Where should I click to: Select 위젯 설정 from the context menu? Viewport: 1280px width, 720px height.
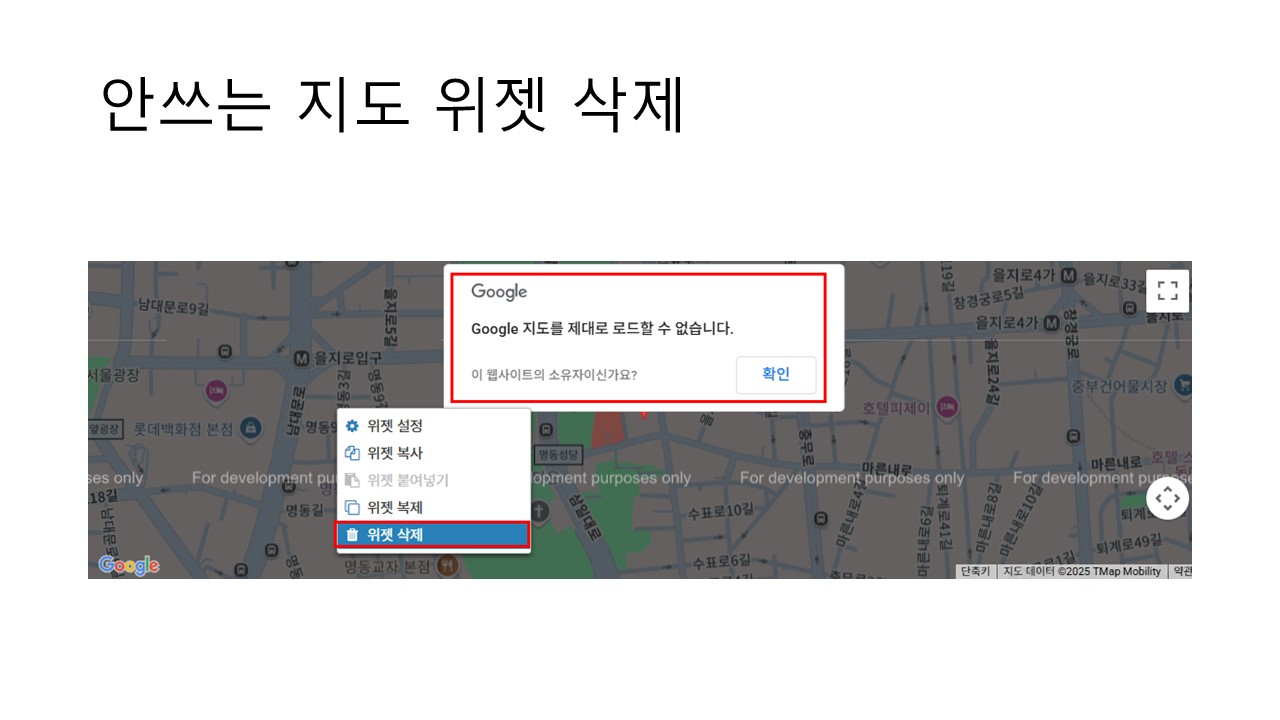click(433, 426)
